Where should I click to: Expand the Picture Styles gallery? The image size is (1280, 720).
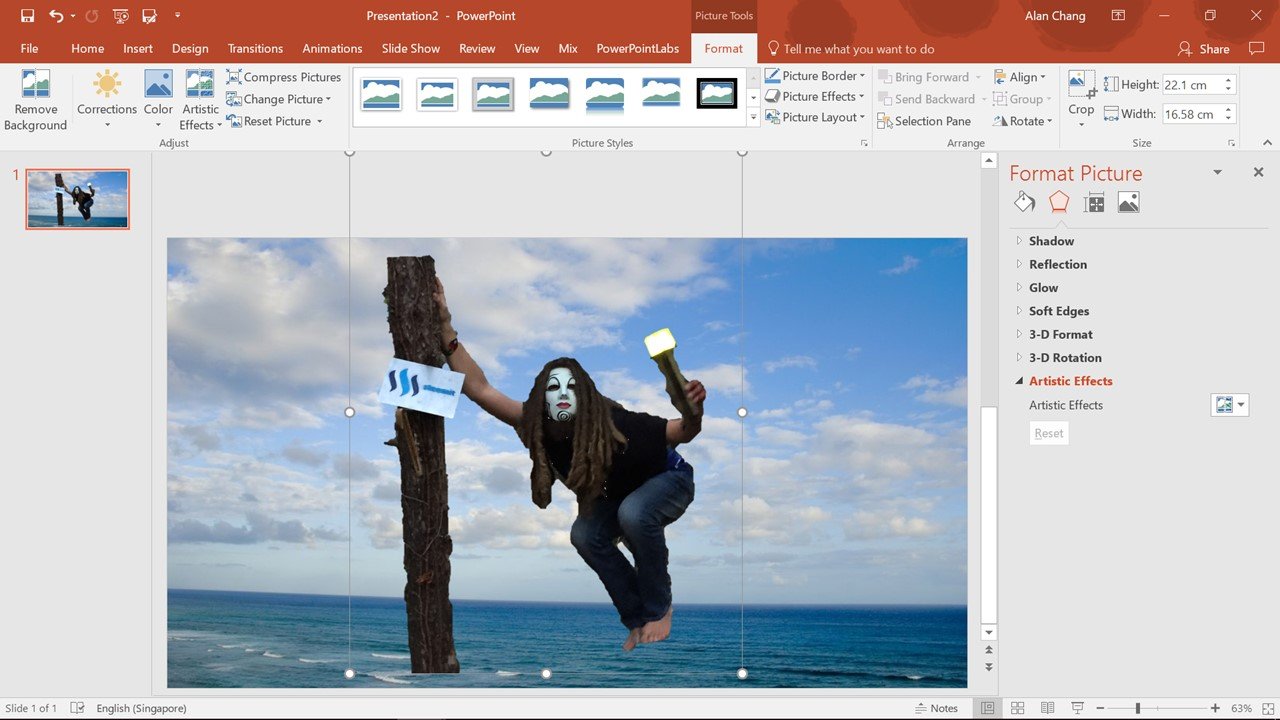coord(753,118)
